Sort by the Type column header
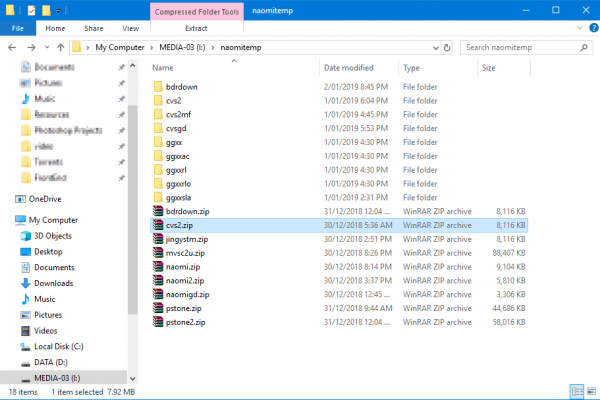The height and width of the screenshot is (400, 600). pos(438,68)
